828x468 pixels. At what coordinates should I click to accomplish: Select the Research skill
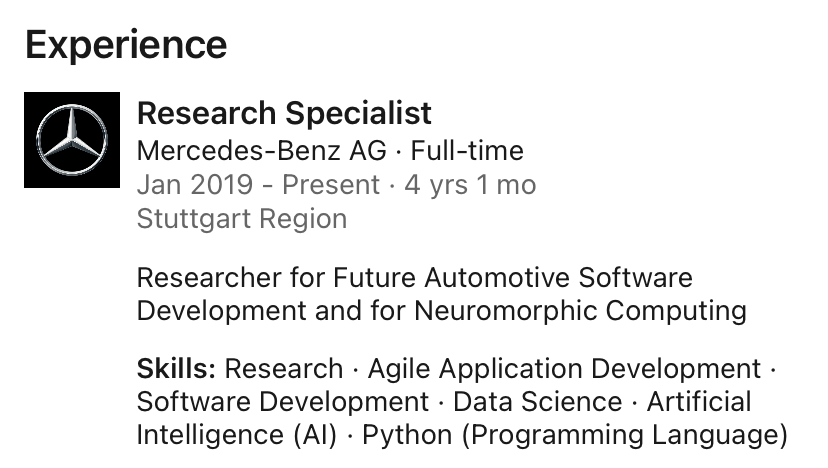pyautogui.click(x=284, y=369)
